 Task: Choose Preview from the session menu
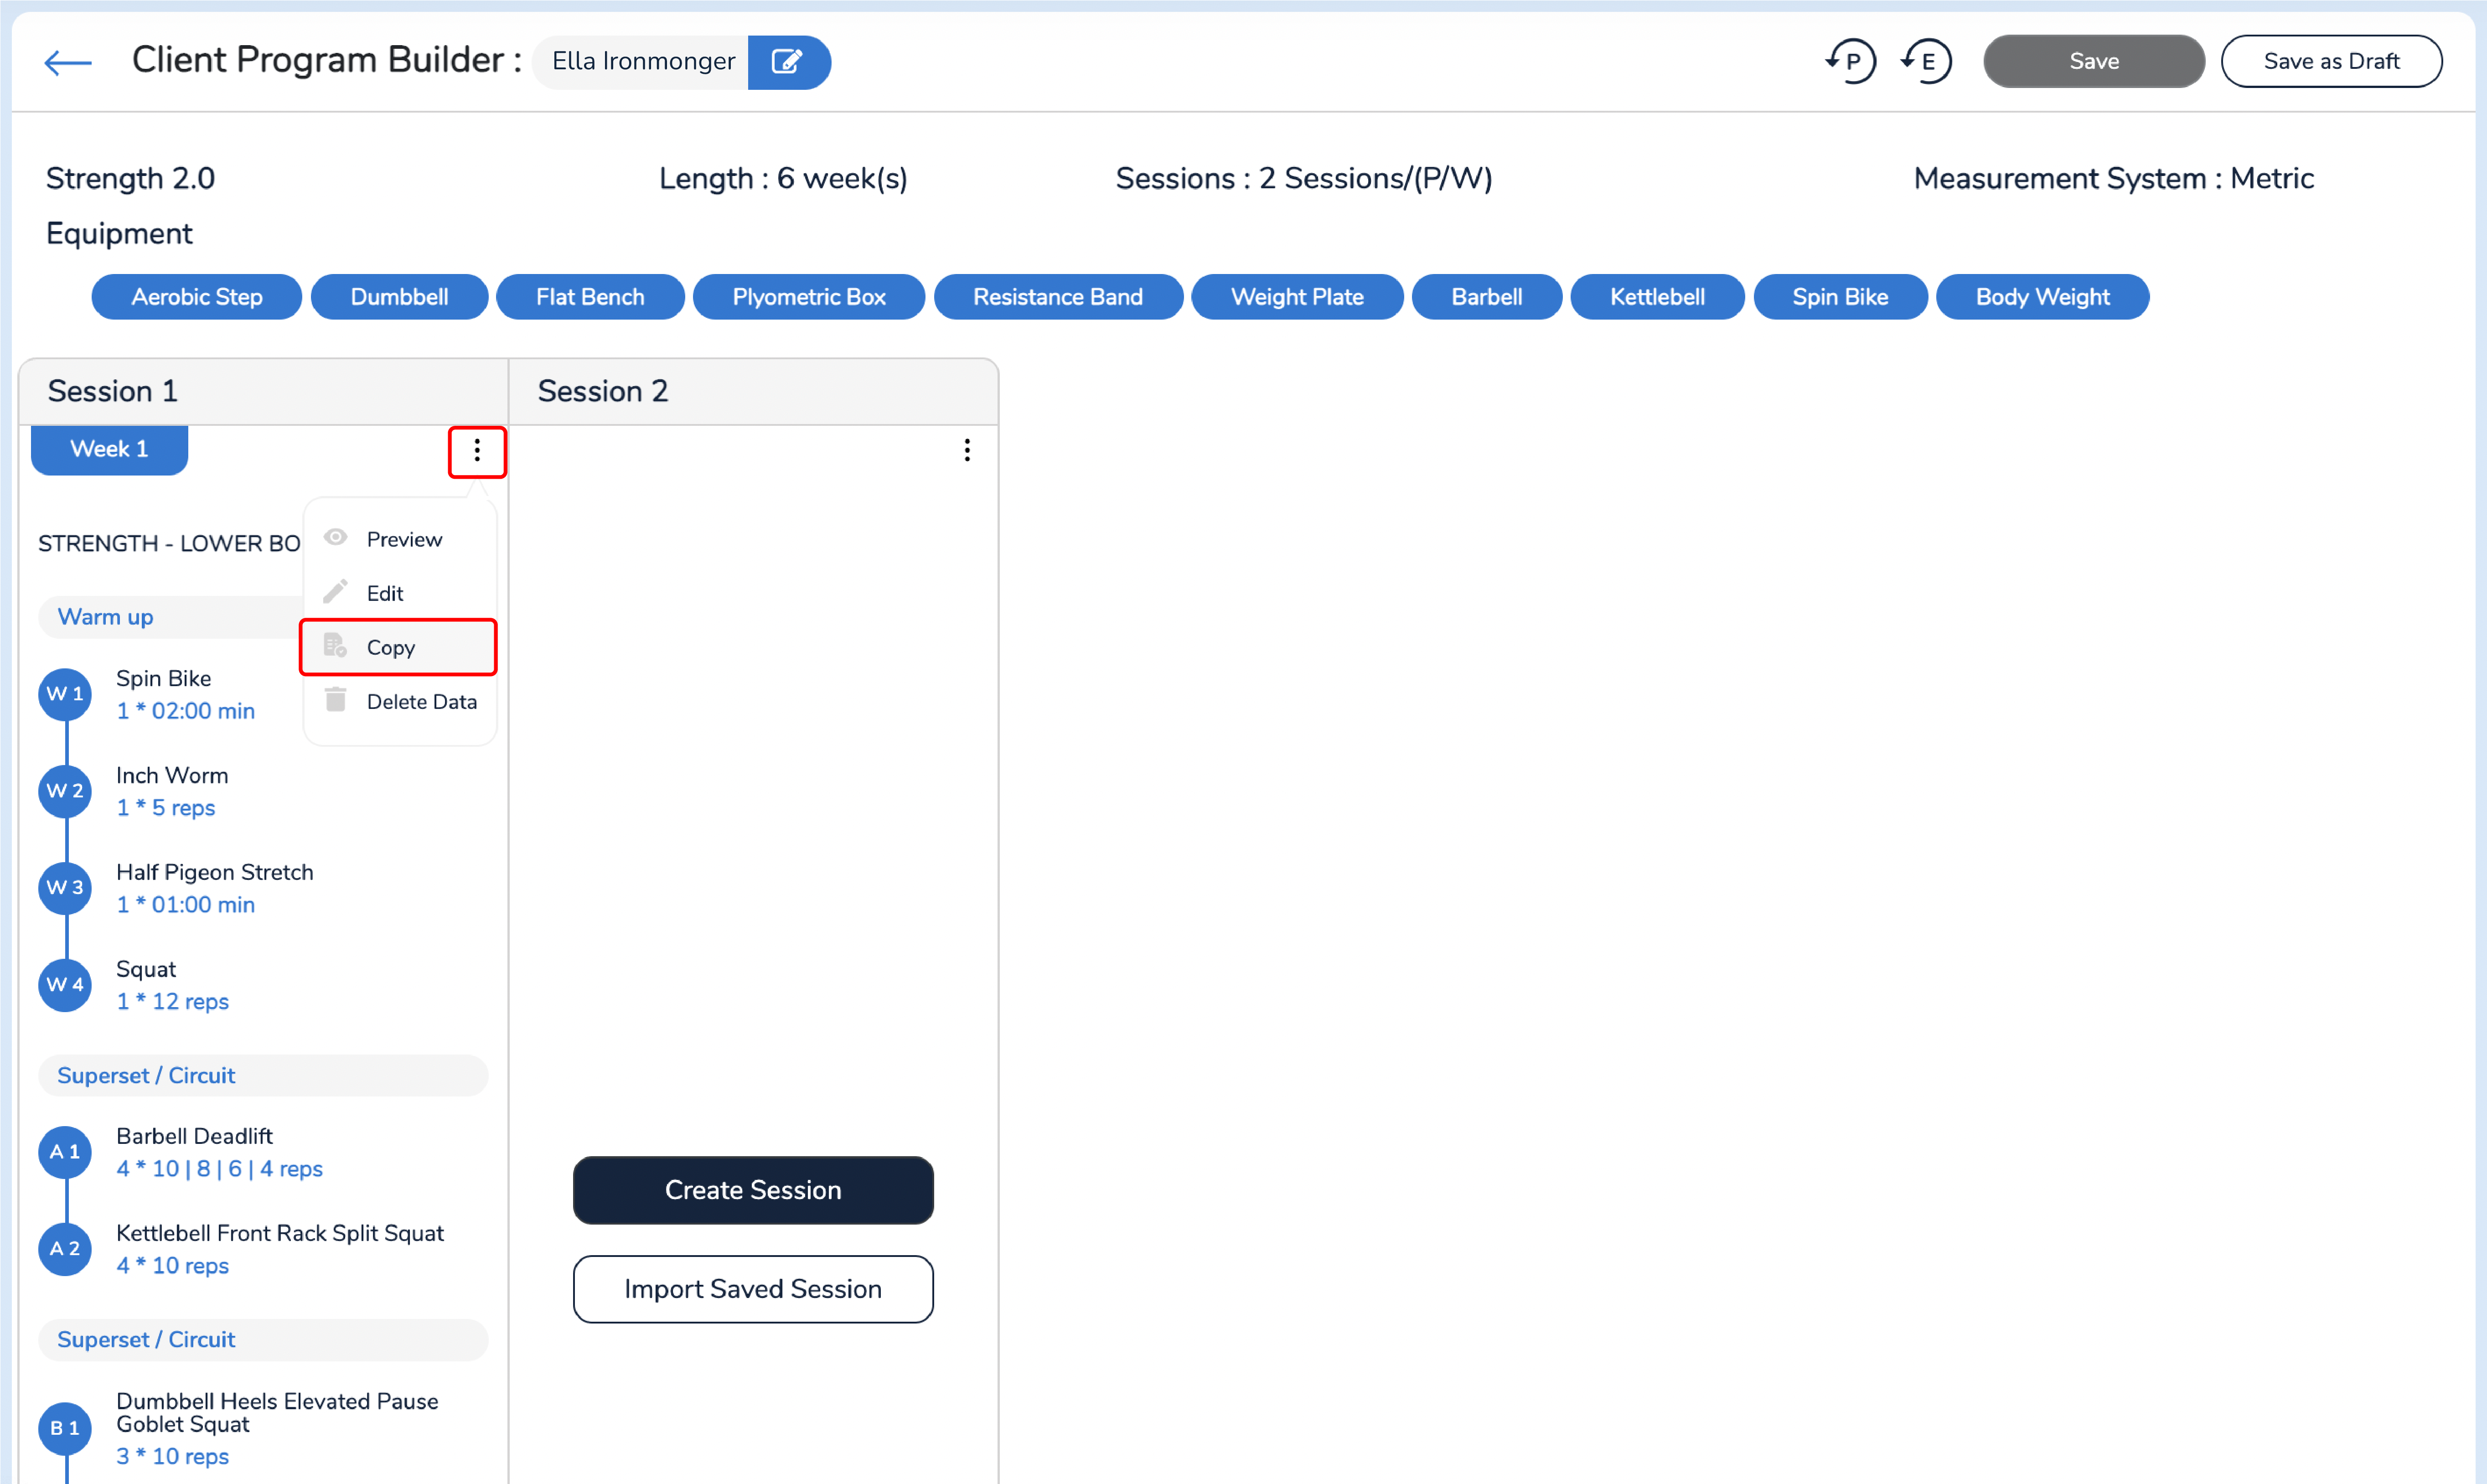pyautogui.click(x=400, y=539)
